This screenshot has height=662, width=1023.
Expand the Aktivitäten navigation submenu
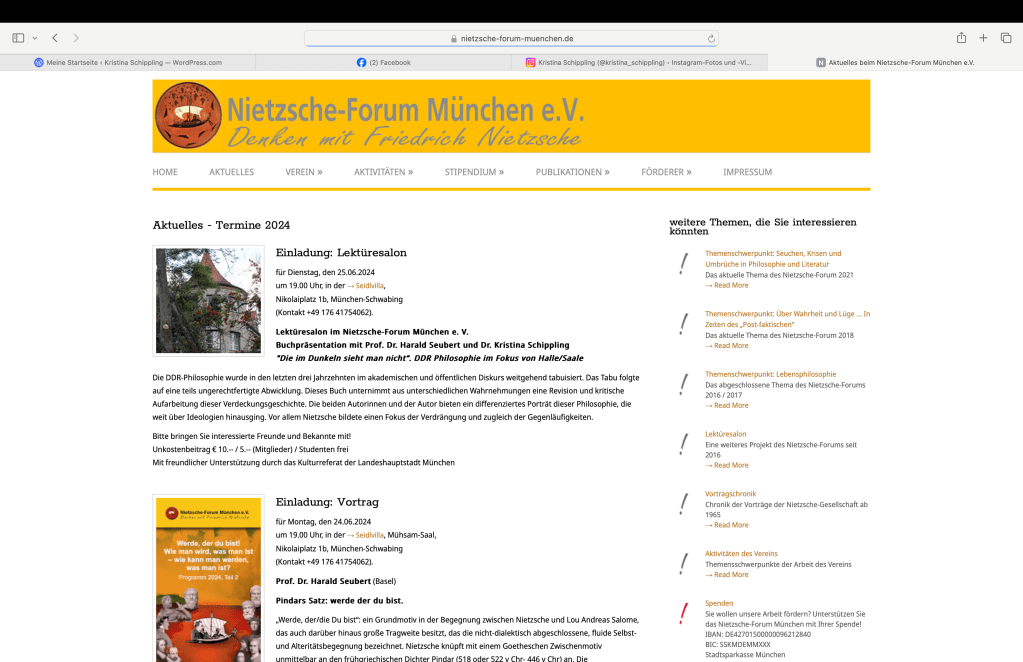(x=383, y=172)
